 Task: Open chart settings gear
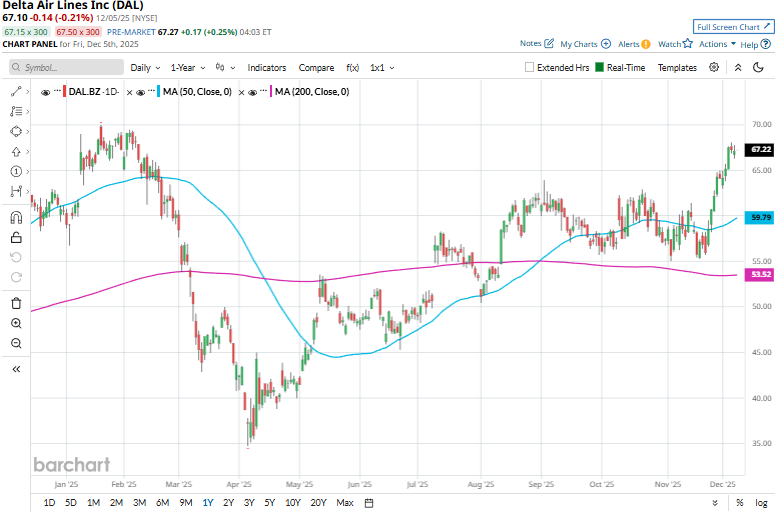714,67
